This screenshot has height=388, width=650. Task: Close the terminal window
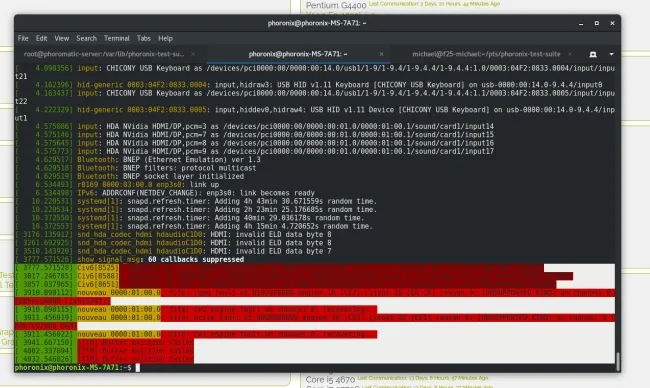tap(612, 23)
